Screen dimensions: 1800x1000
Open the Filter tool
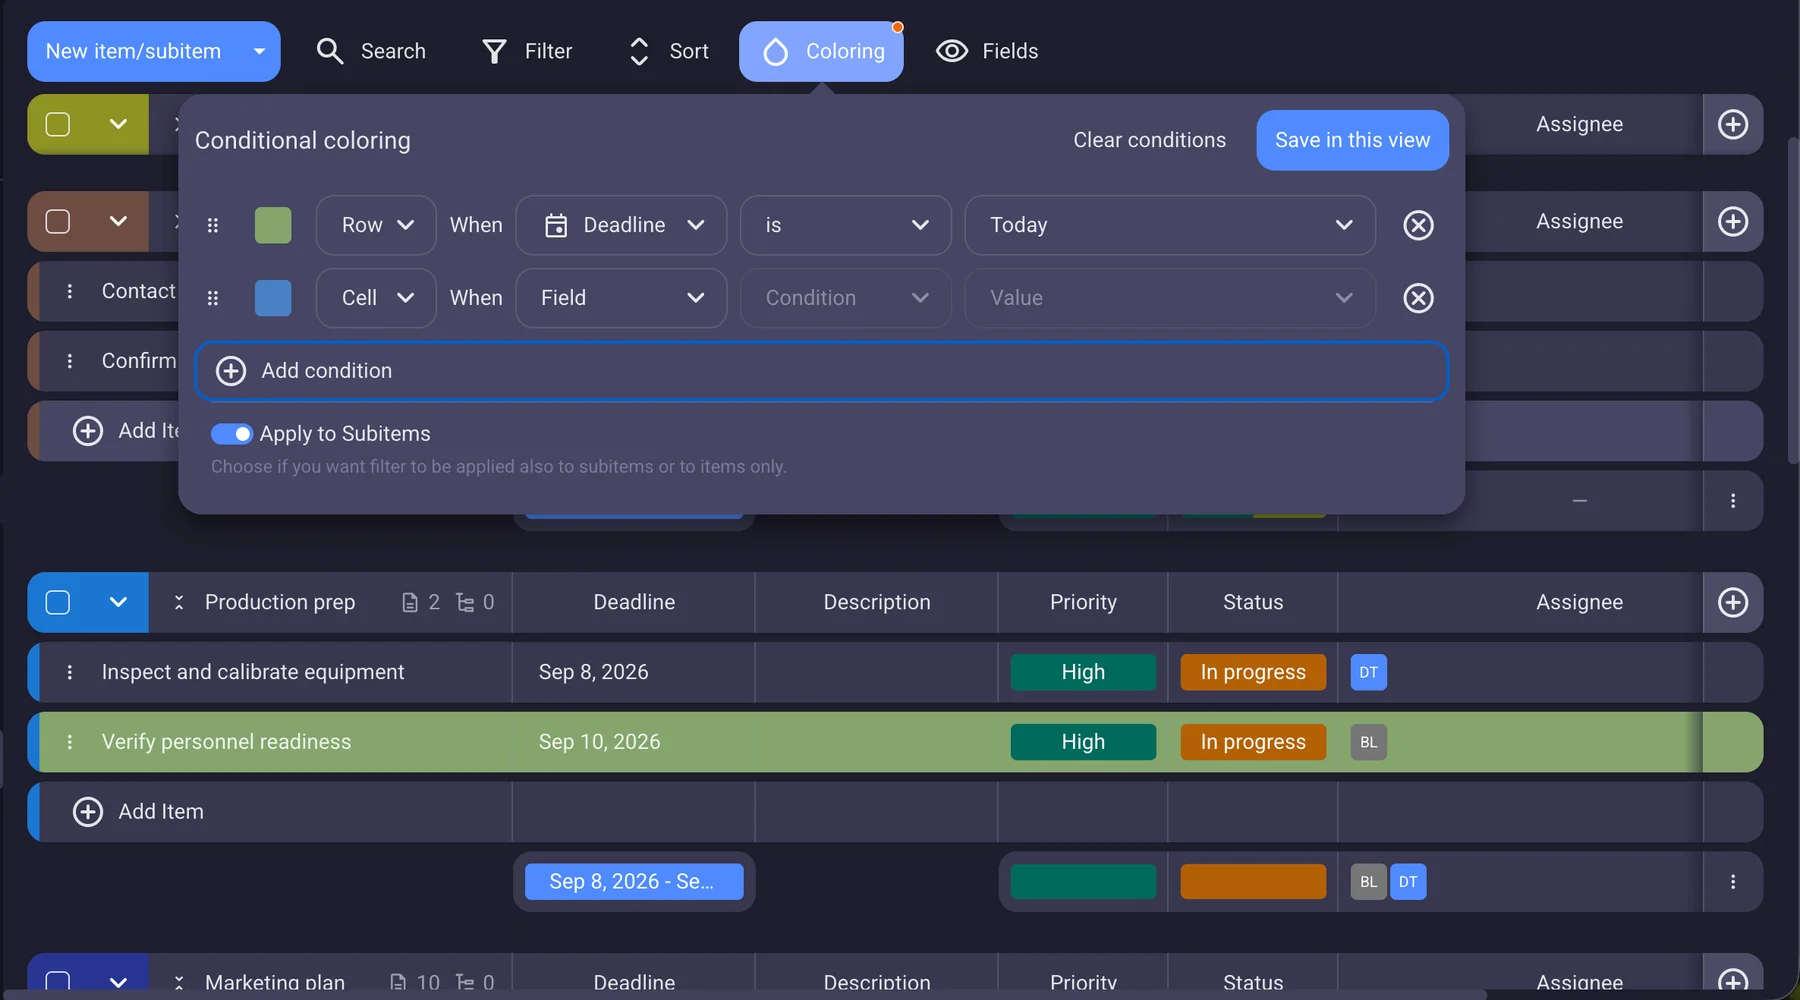point(527,51)
